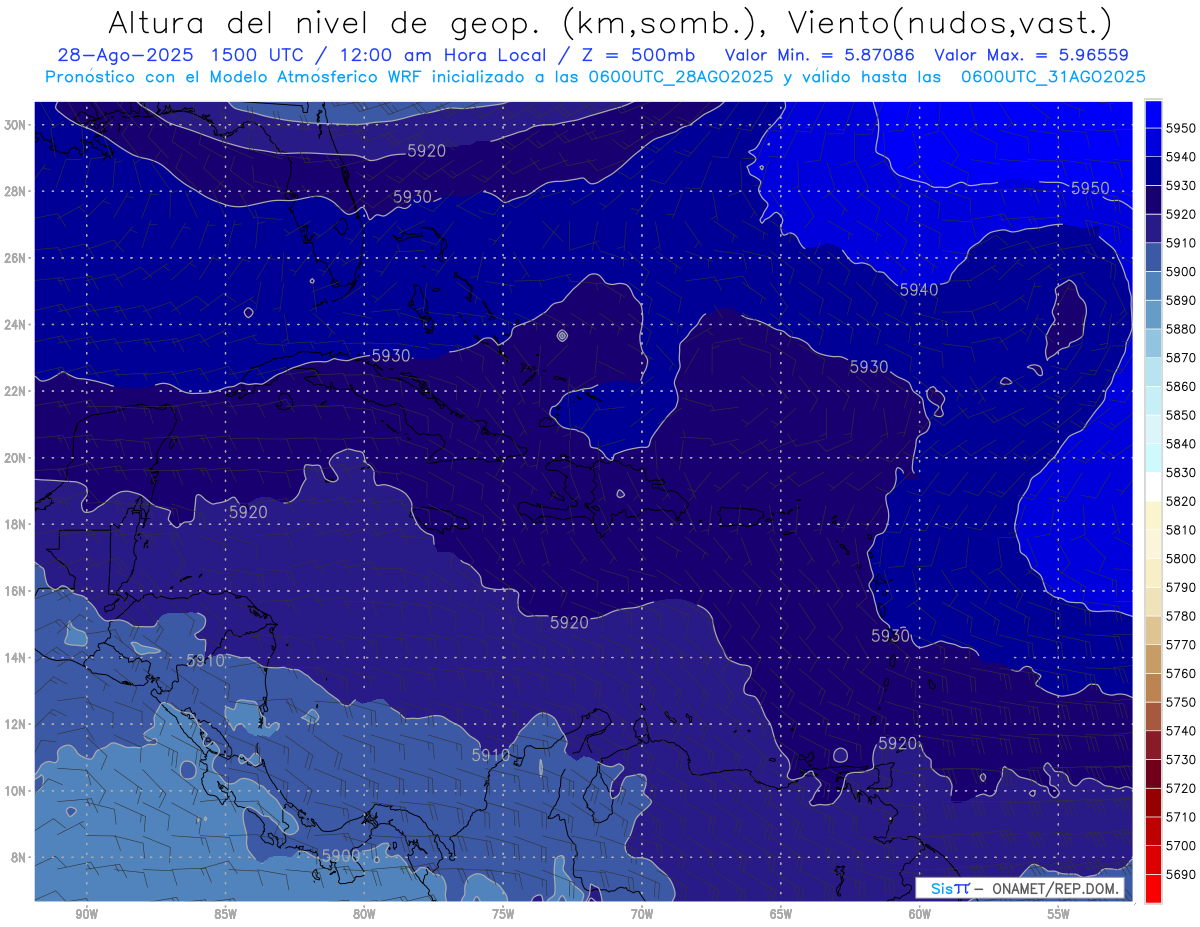This screenshot has height=927, width=1200.
Task: Click the initialization time '0600UTC_28AGO2025'
Action: (681, 77)
